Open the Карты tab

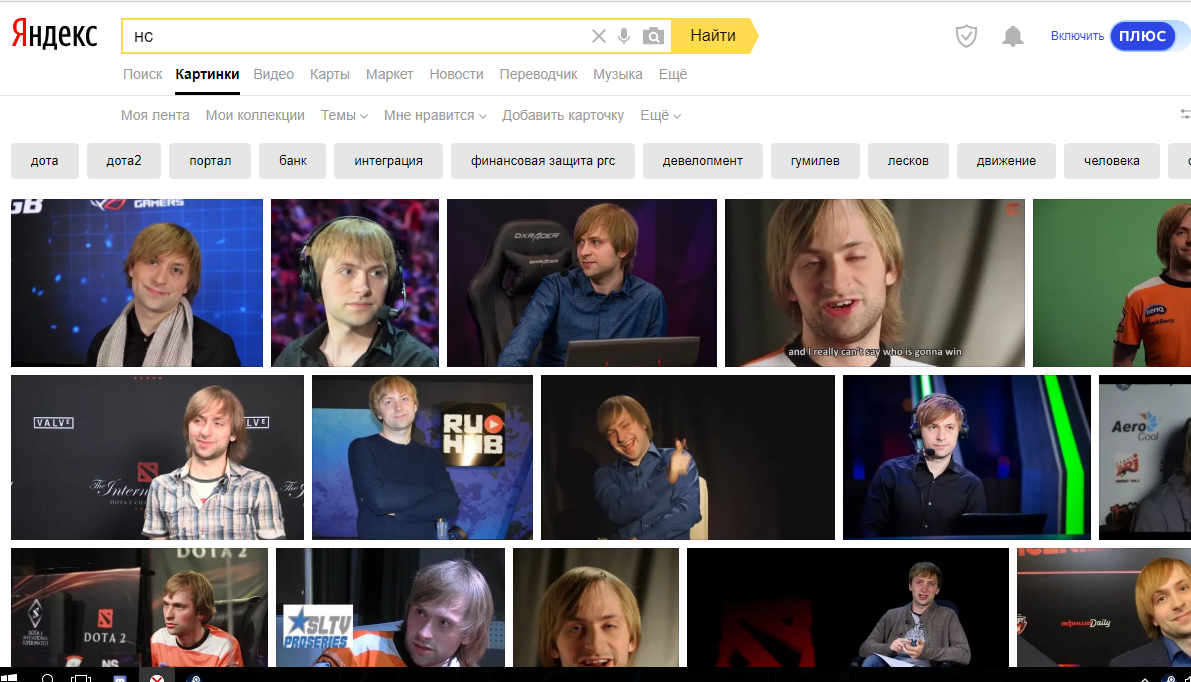330,74
